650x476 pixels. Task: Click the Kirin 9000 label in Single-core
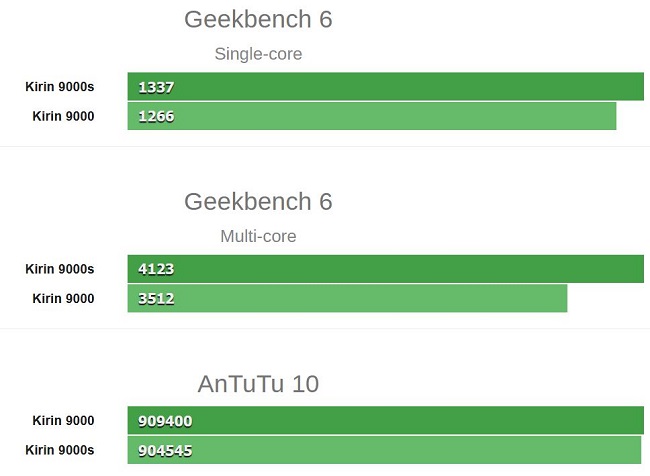coord(63,116)
